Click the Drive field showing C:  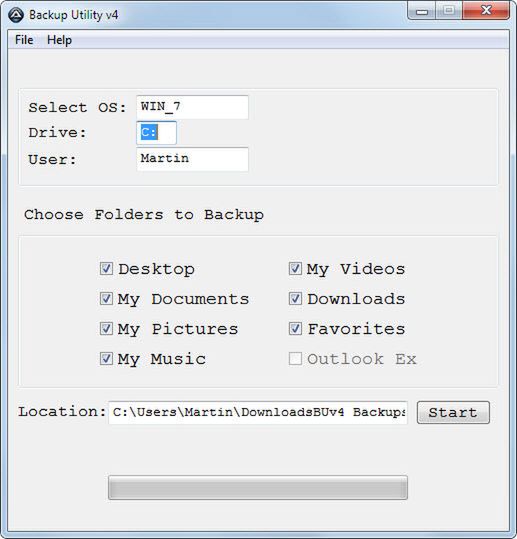pos(156,132)
